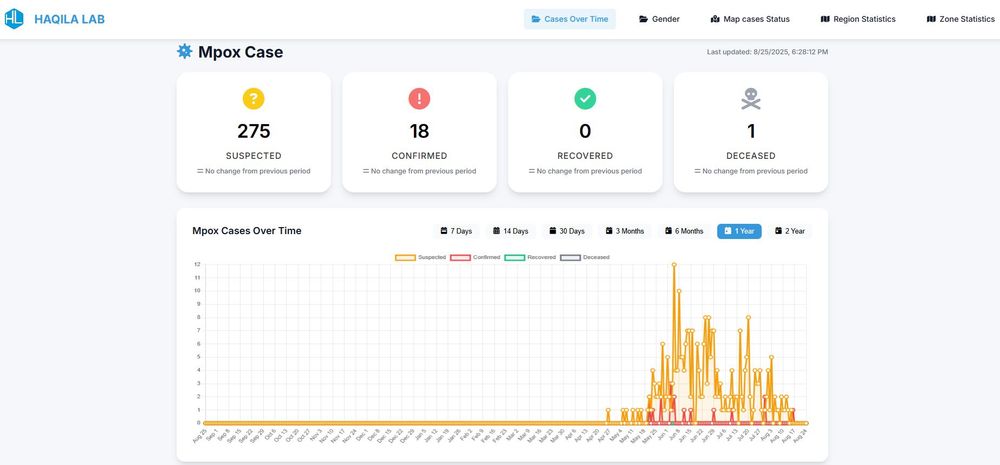Toggle the Recovered legend entry

(x=530, y=258)
